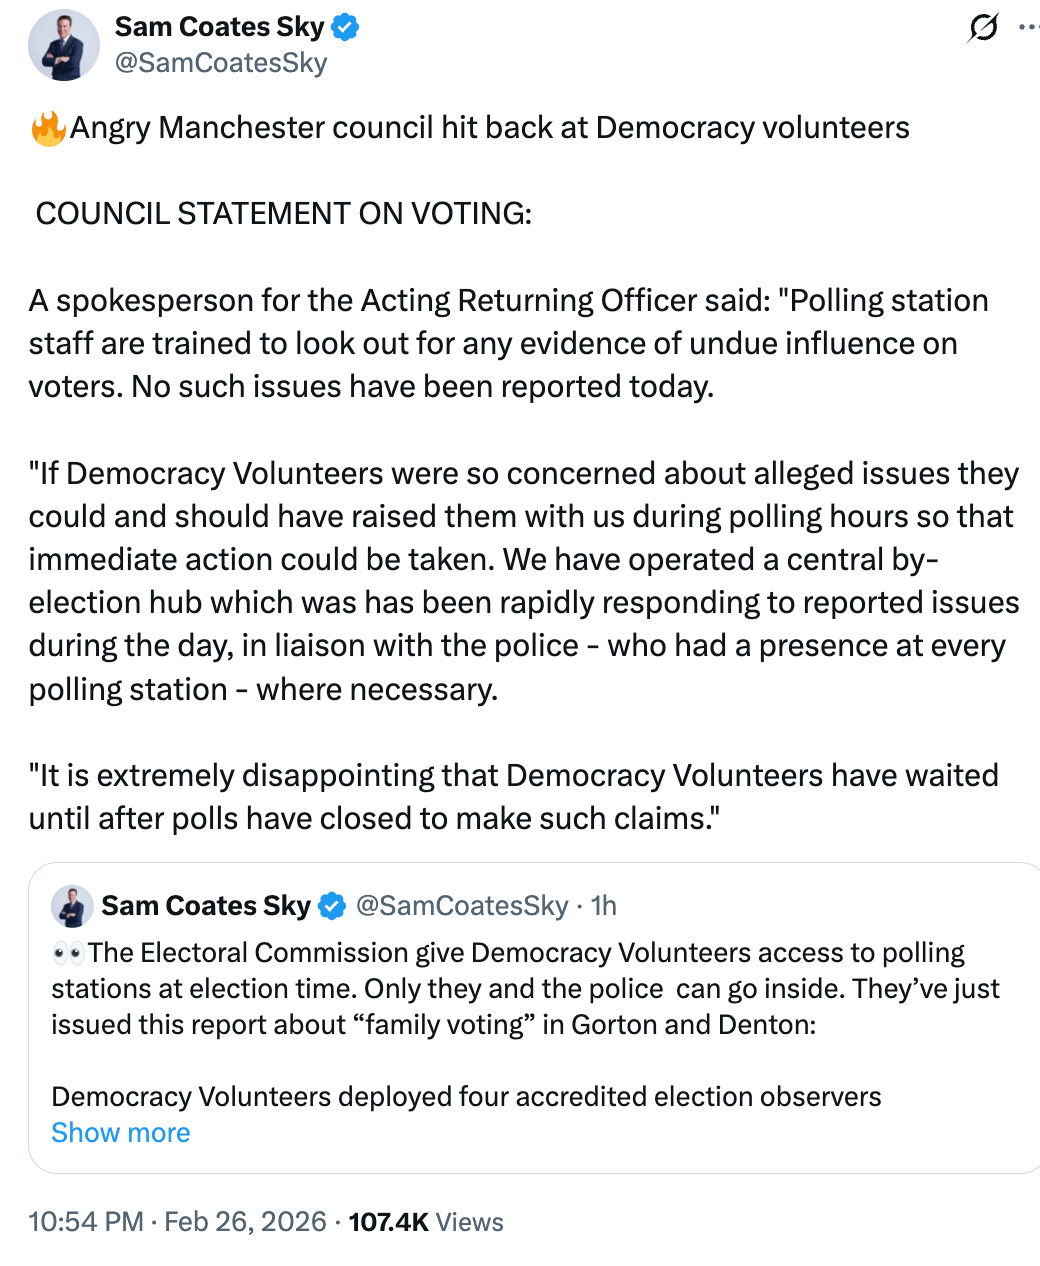Image resolution: width=1040 pixels, height=1266 pixels.
Task: Open the Grok explain icon
Action: [983, 28]
